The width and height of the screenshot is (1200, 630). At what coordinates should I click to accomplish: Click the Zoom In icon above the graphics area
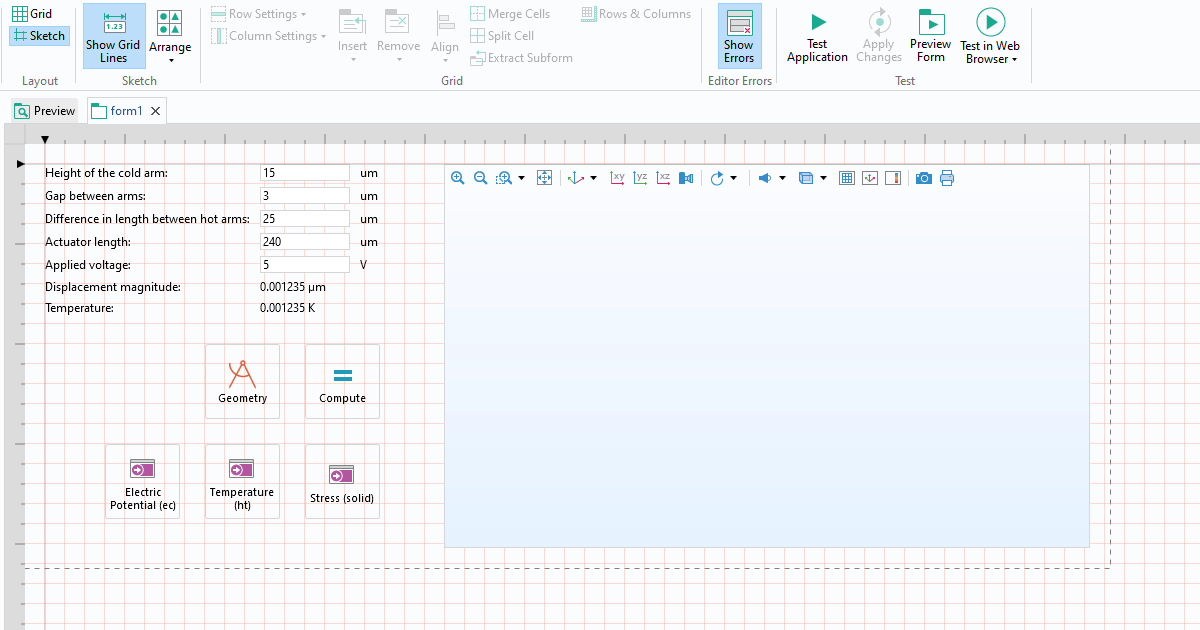[458, 177]
